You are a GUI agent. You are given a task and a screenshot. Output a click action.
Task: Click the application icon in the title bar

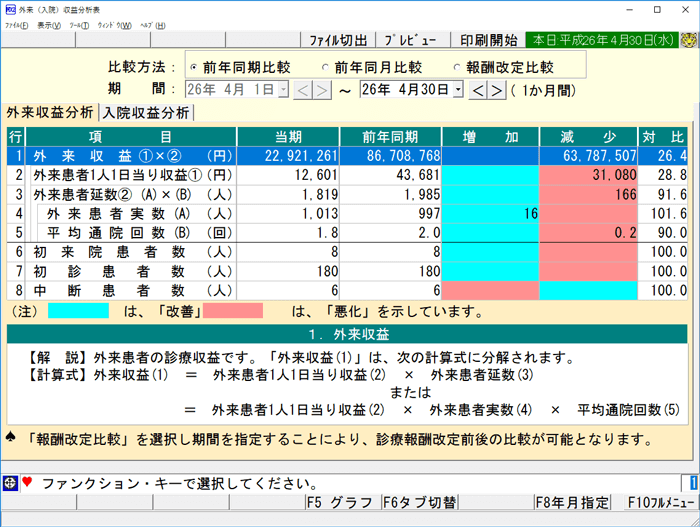11,9
